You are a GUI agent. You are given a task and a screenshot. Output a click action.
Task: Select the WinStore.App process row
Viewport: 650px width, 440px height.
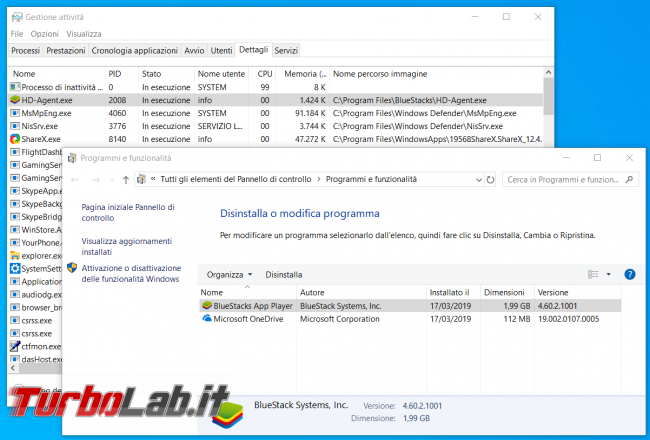(x=35, y=230)
